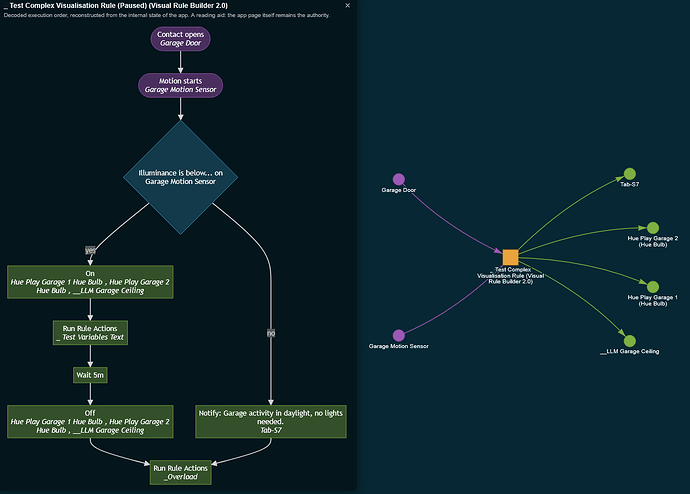This screenshot has height=494, width=690.
Task: Select the Tab-S7 green node
Action: (630, 173)
